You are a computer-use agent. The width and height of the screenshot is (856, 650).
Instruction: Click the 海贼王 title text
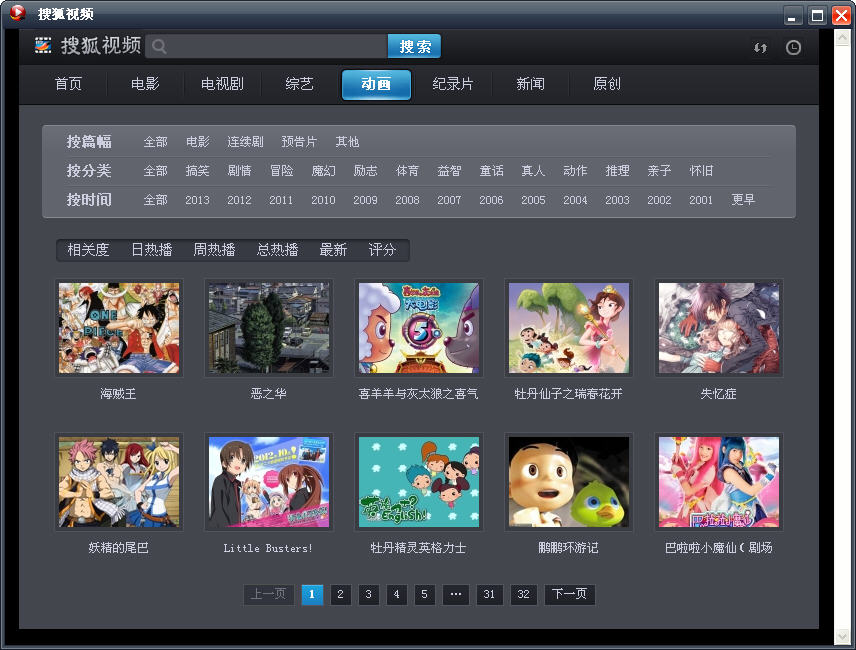(118, 393)
